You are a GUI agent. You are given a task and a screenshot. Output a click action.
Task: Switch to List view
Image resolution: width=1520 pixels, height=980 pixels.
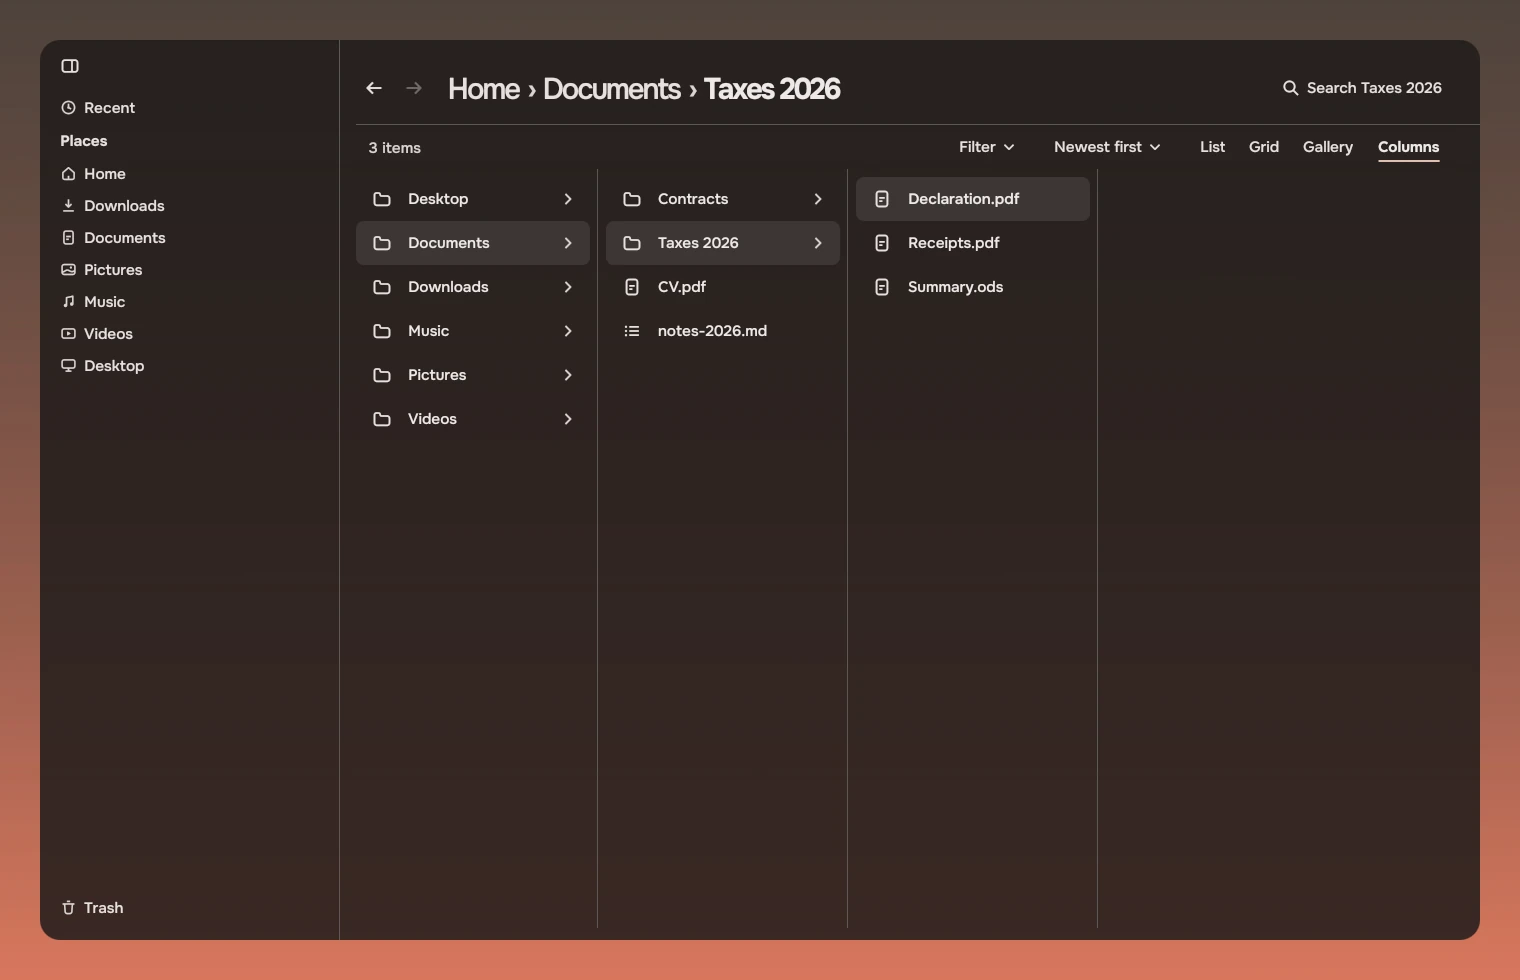[1212, 147]
